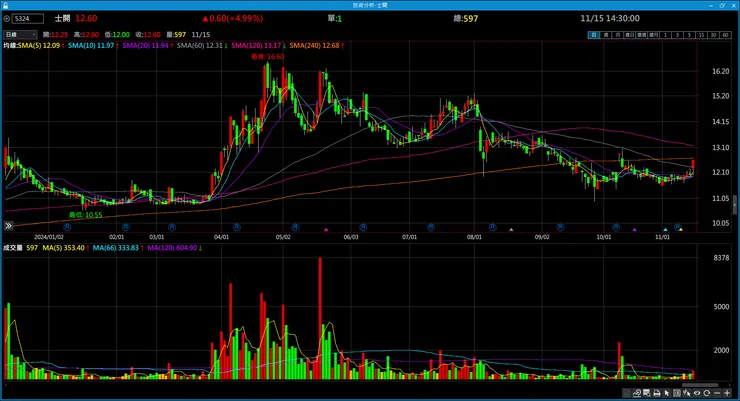Click the SMA(10) 11.97 indicator label
The width and height of the screenshot is (740, 401).
[x=91, y=46]
